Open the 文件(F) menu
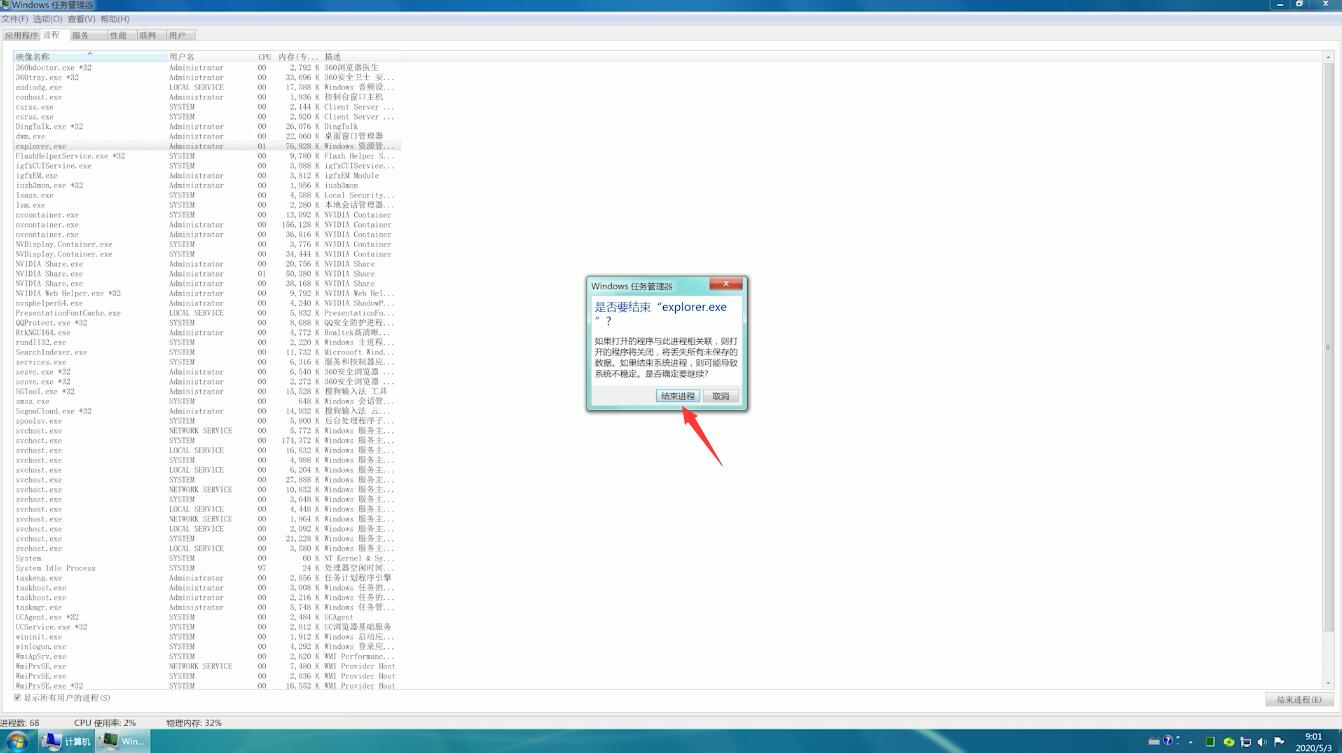Viewport: 1342px width, 753px height. [x=14, y=19]
